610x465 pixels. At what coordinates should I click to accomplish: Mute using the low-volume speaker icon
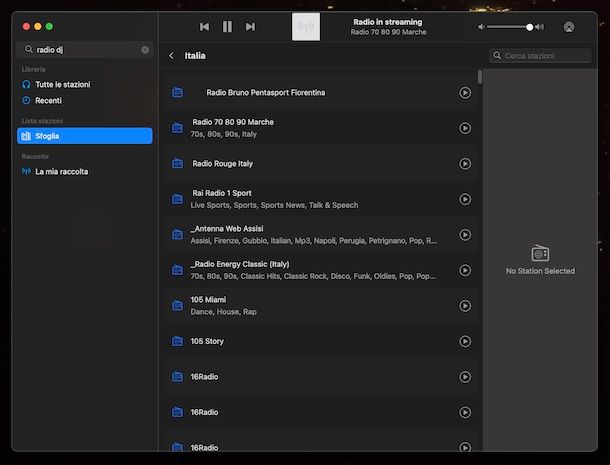tap(481, 27)
